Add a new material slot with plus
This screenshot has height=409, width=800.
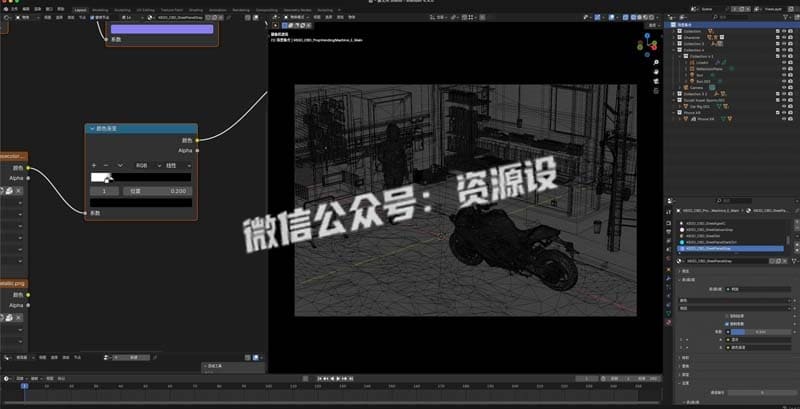tap(797, 222)
